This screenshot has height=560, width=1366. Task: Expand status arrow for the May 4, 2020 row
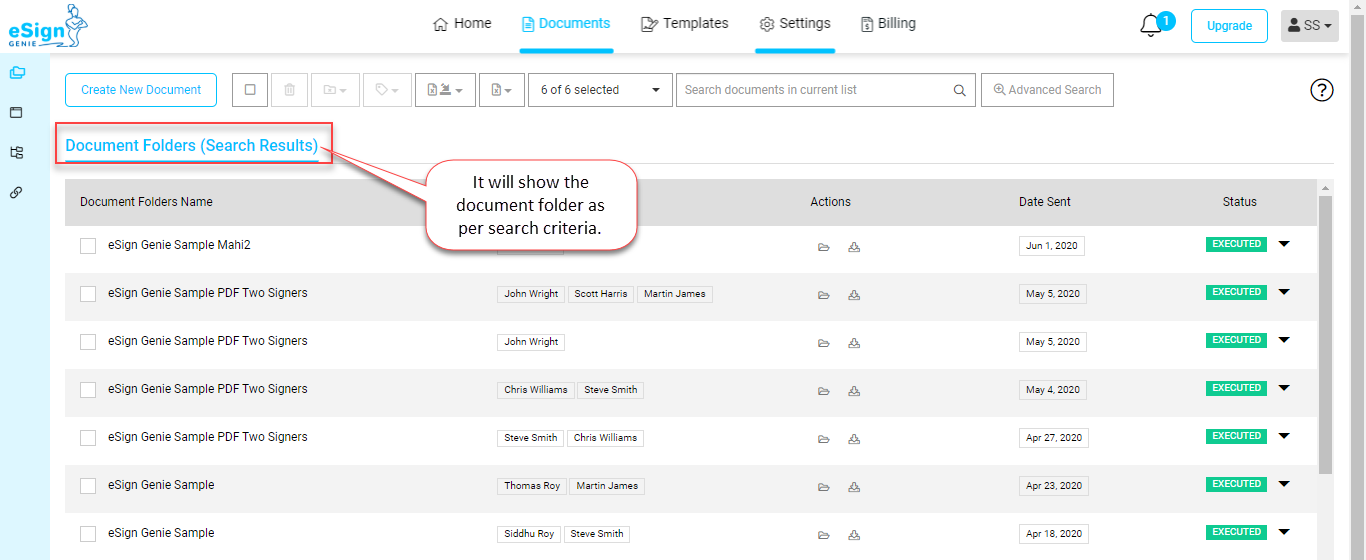click(1284, 388)
